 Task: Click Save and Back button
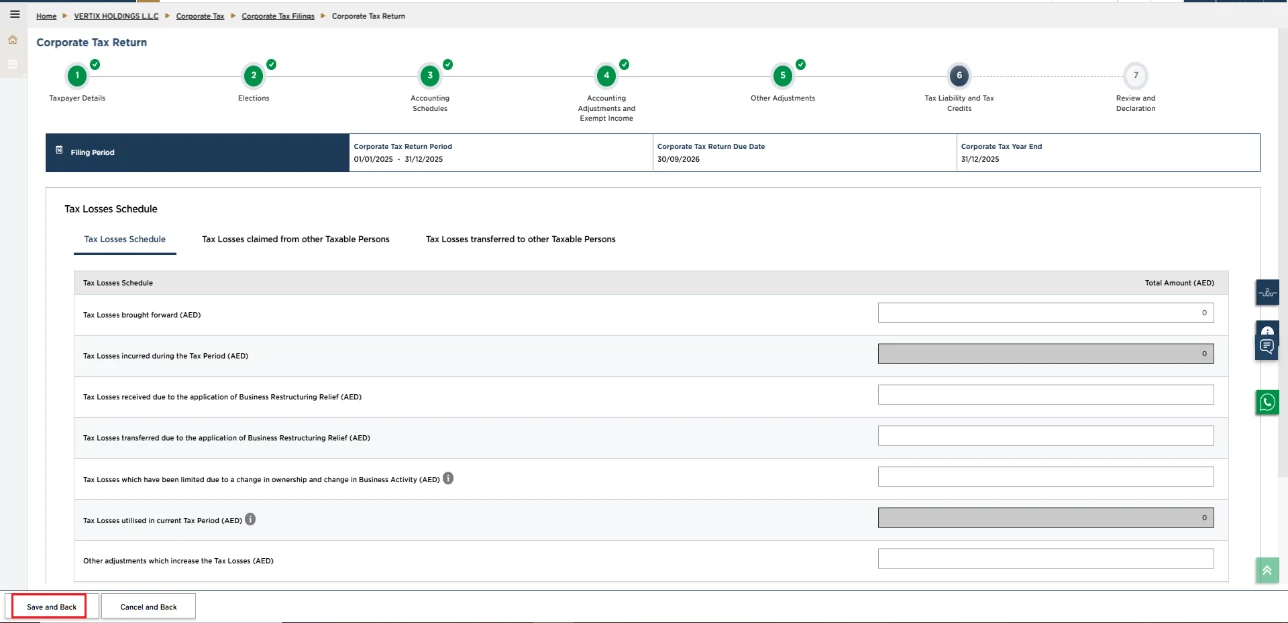[x=52, y=606]
